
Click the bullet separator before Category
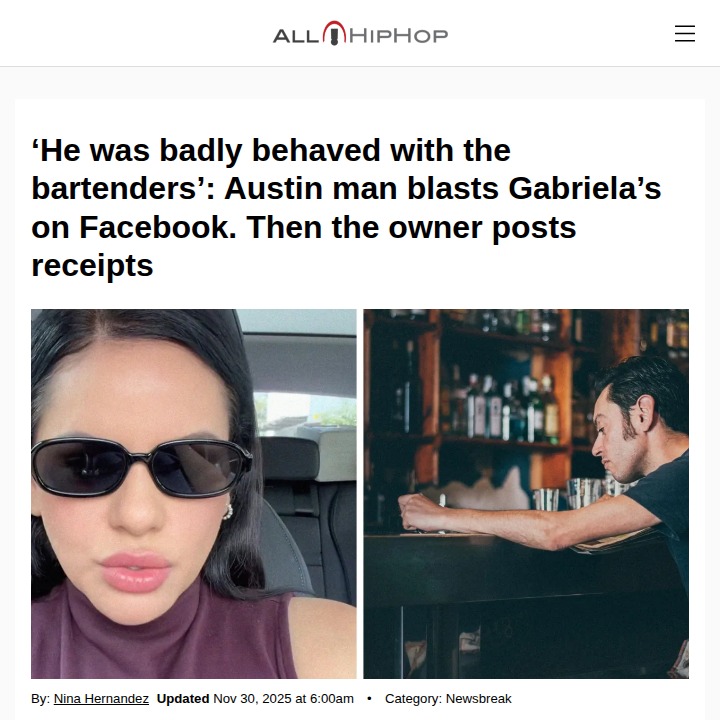pos(369,698)
